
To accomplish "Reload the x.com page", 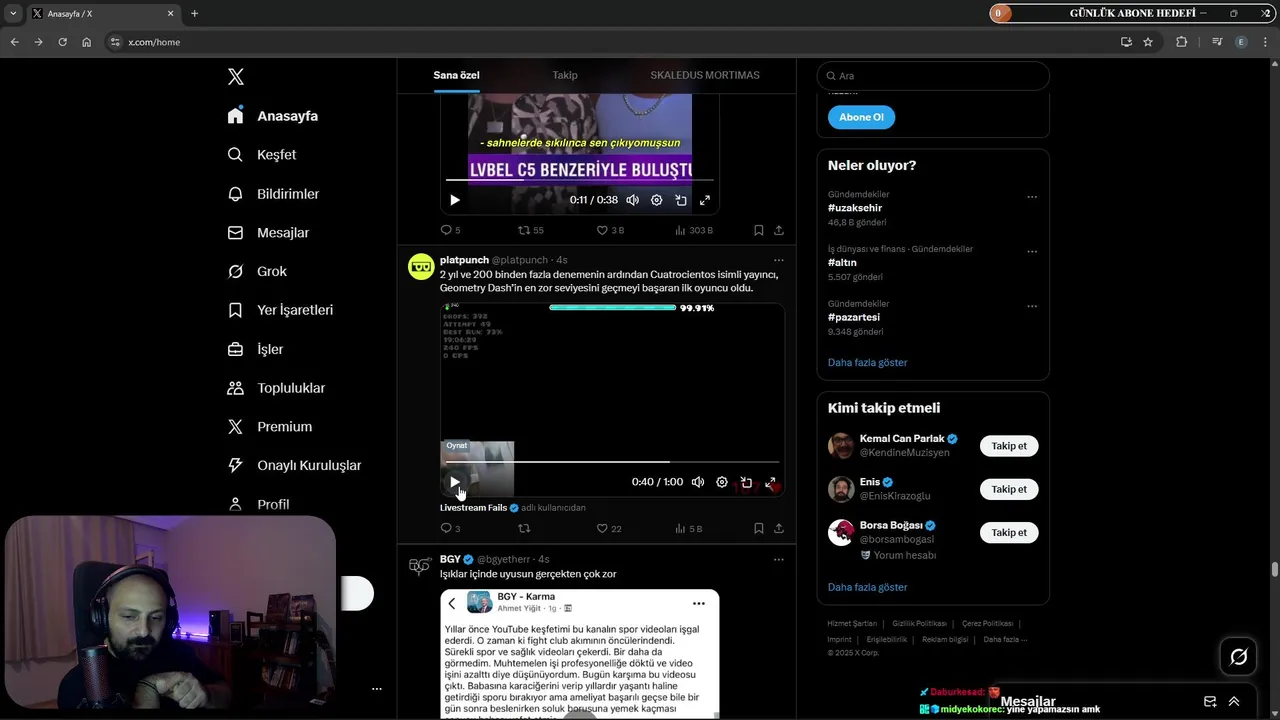I will coord(62,42).
